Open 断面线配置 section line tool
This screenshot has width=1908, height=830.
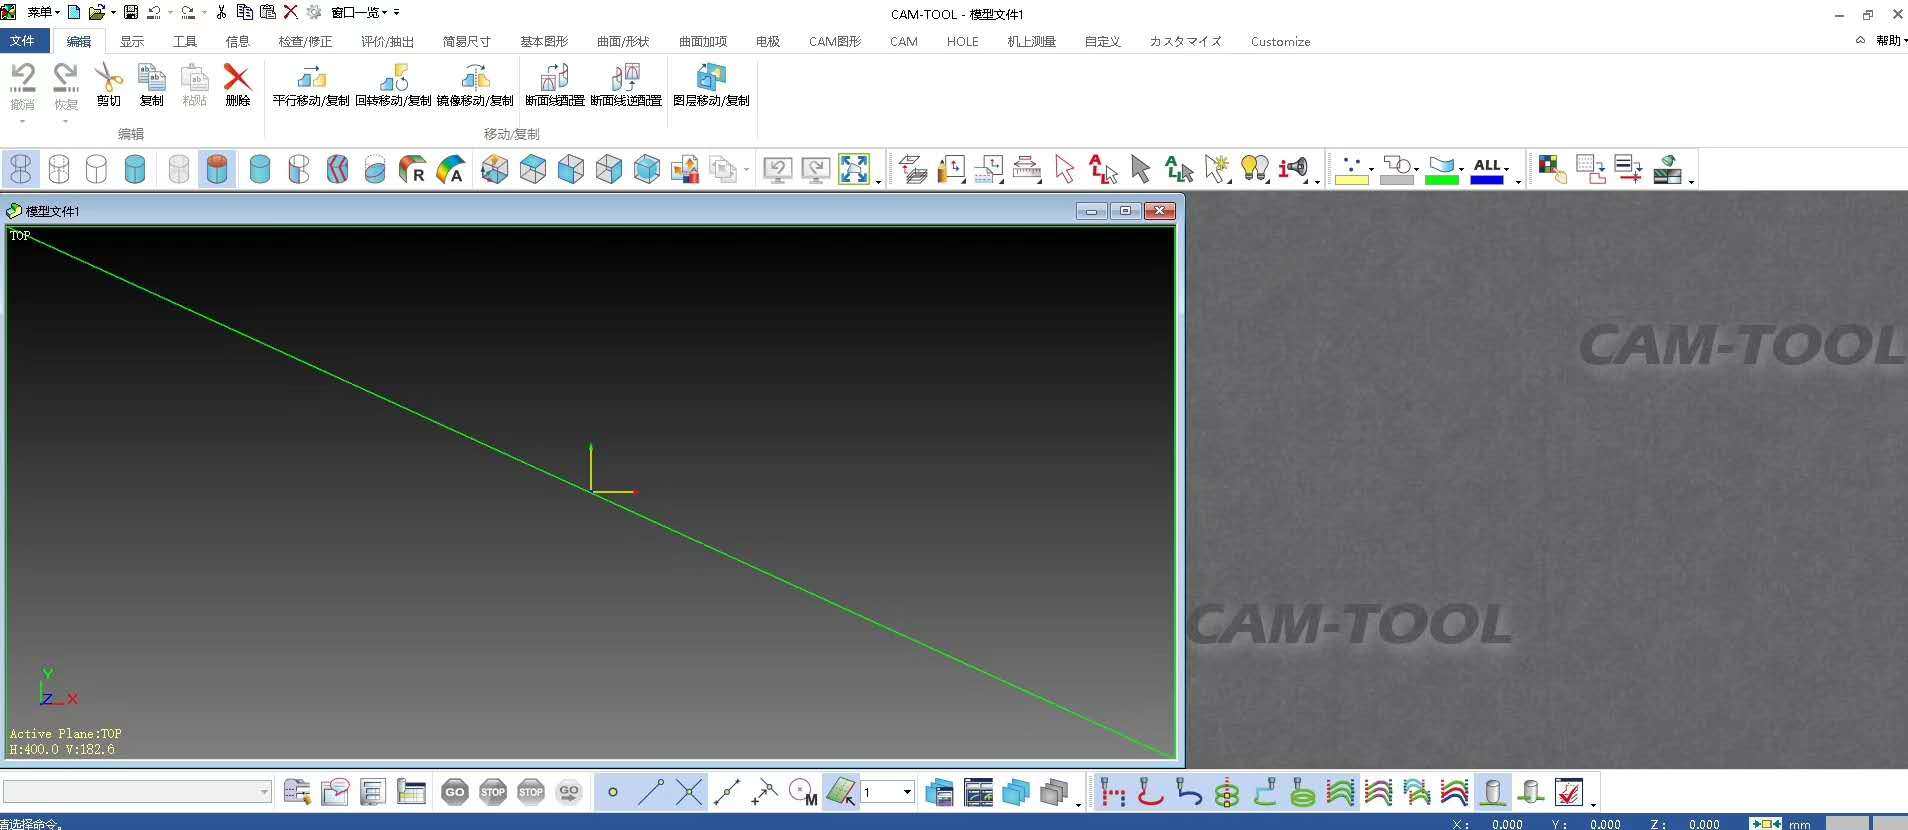coord(554,85)
